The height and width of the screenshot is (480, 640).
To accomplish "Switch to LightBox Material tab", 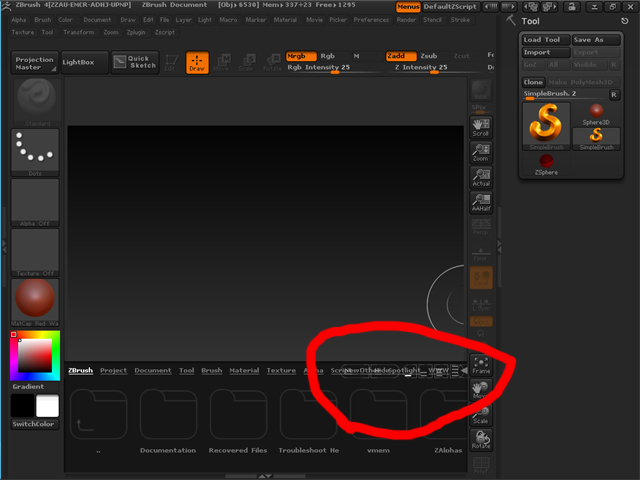I will [244, 371].
